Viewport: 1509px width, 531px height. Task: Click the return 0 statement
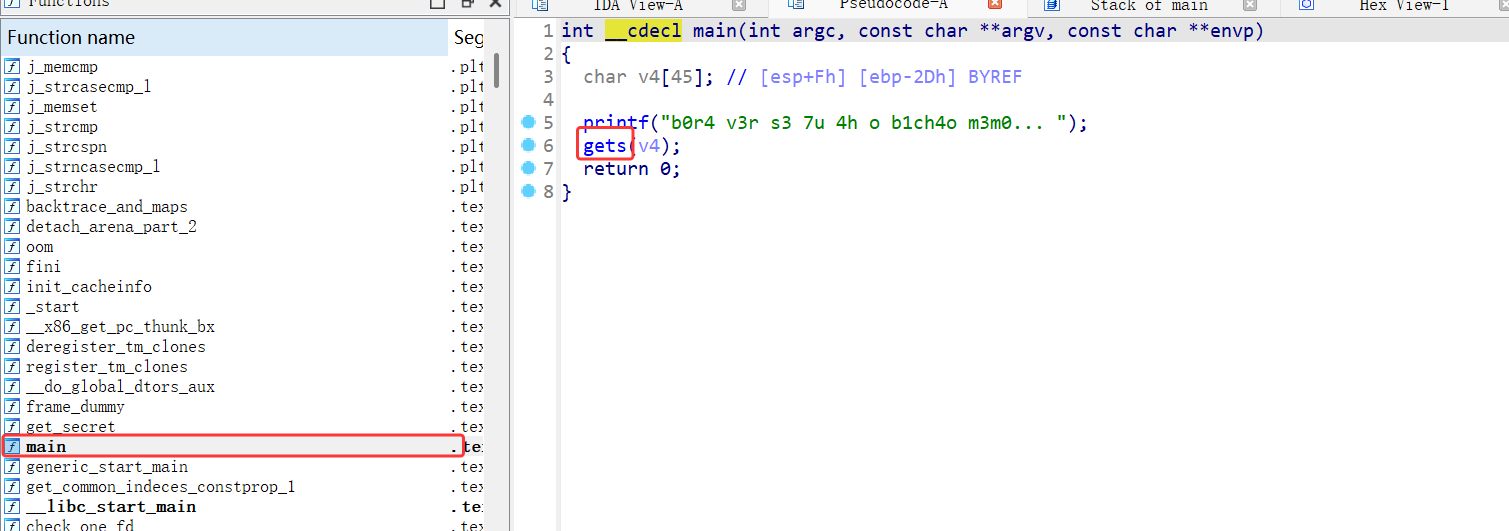click(632, 169)
